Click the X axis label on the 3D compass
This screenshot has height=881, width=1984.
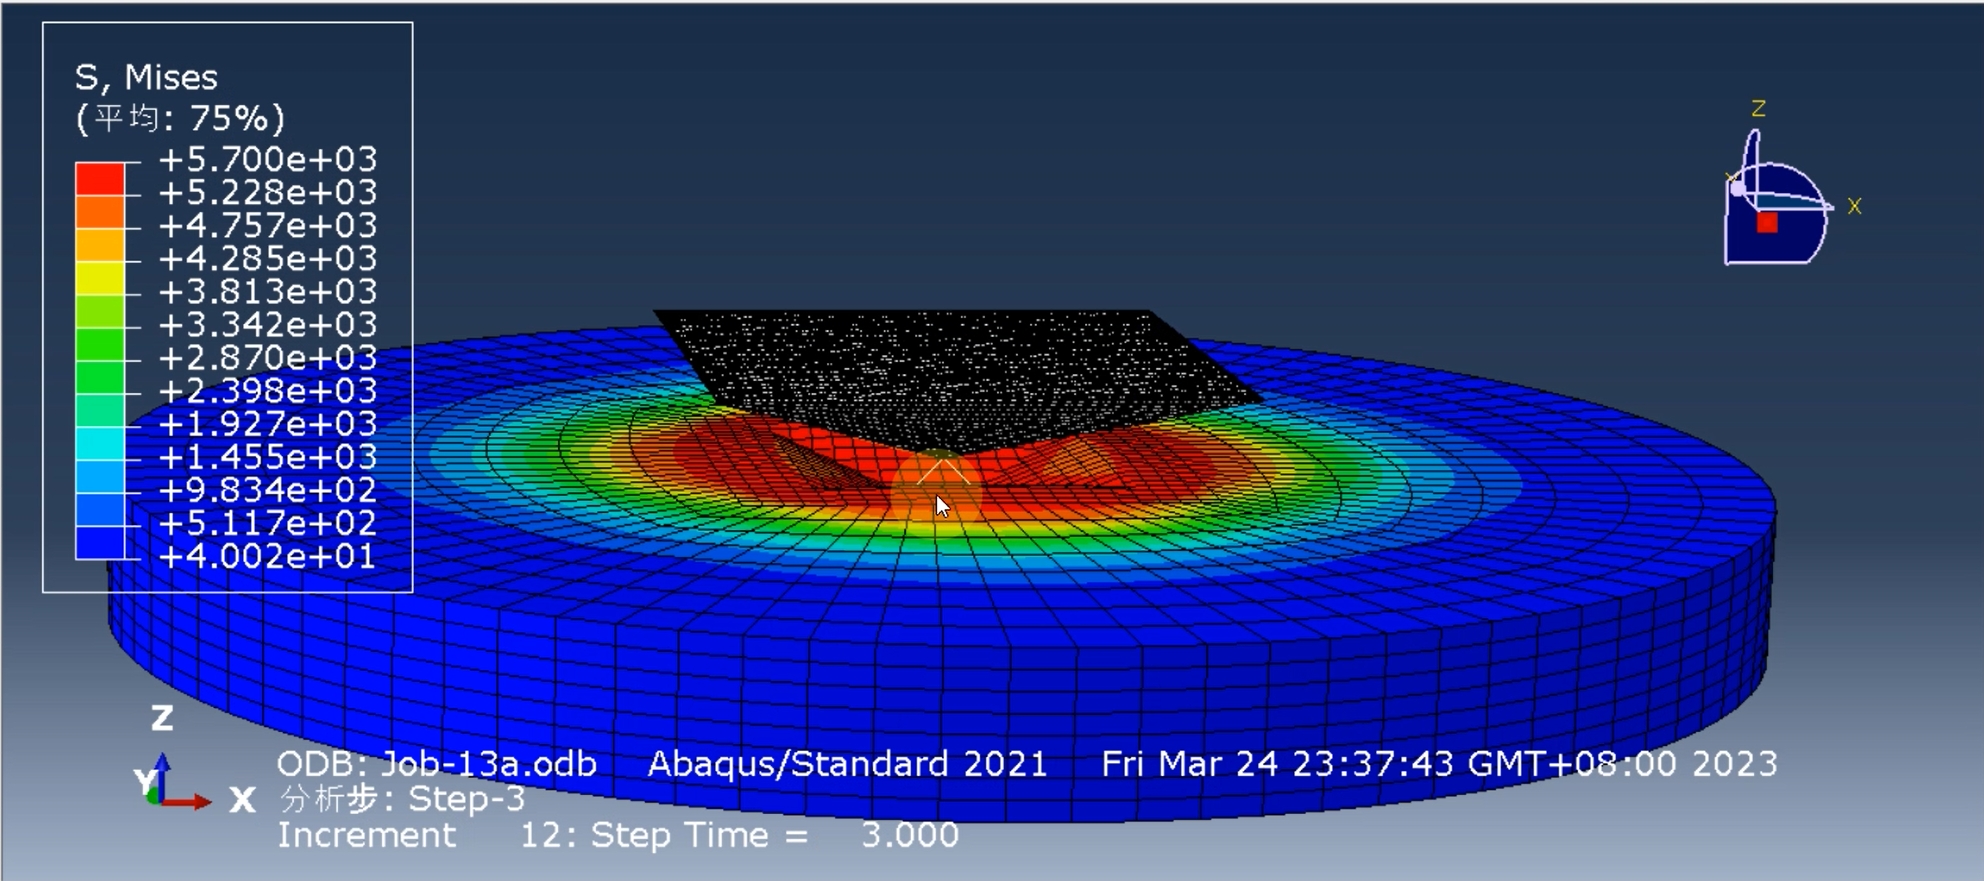1854,206
